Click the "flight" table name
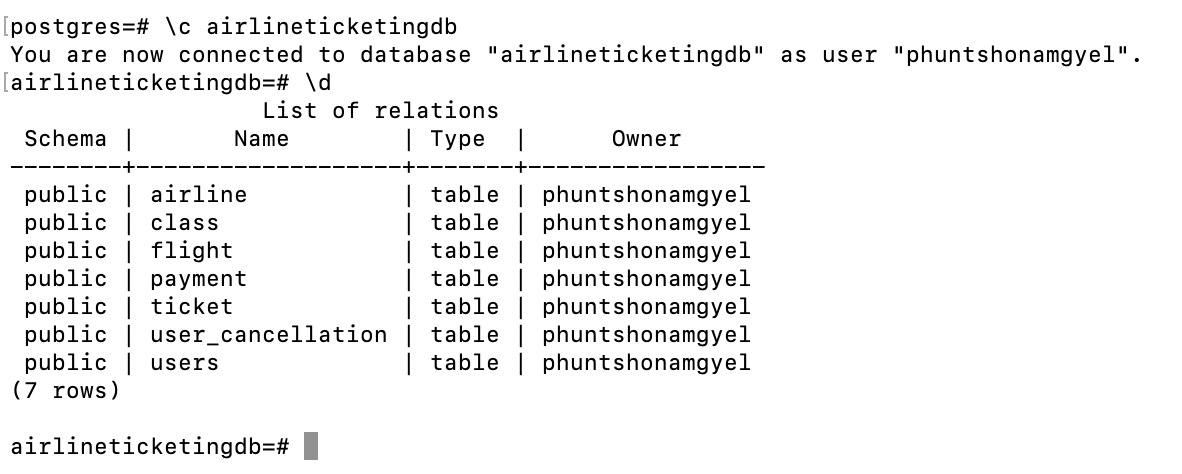 (x=191, y=251)
